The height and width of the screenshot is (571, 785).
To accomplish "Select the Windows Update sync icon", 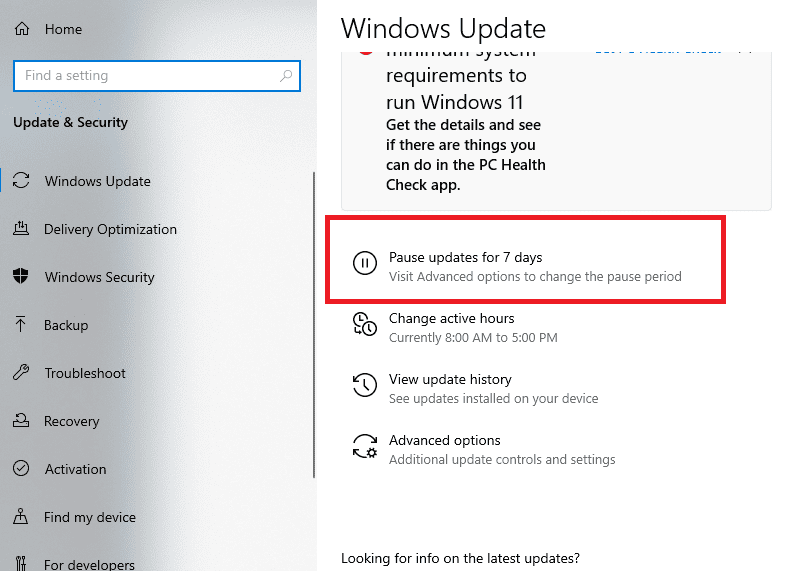I will [x=21, y=181].
